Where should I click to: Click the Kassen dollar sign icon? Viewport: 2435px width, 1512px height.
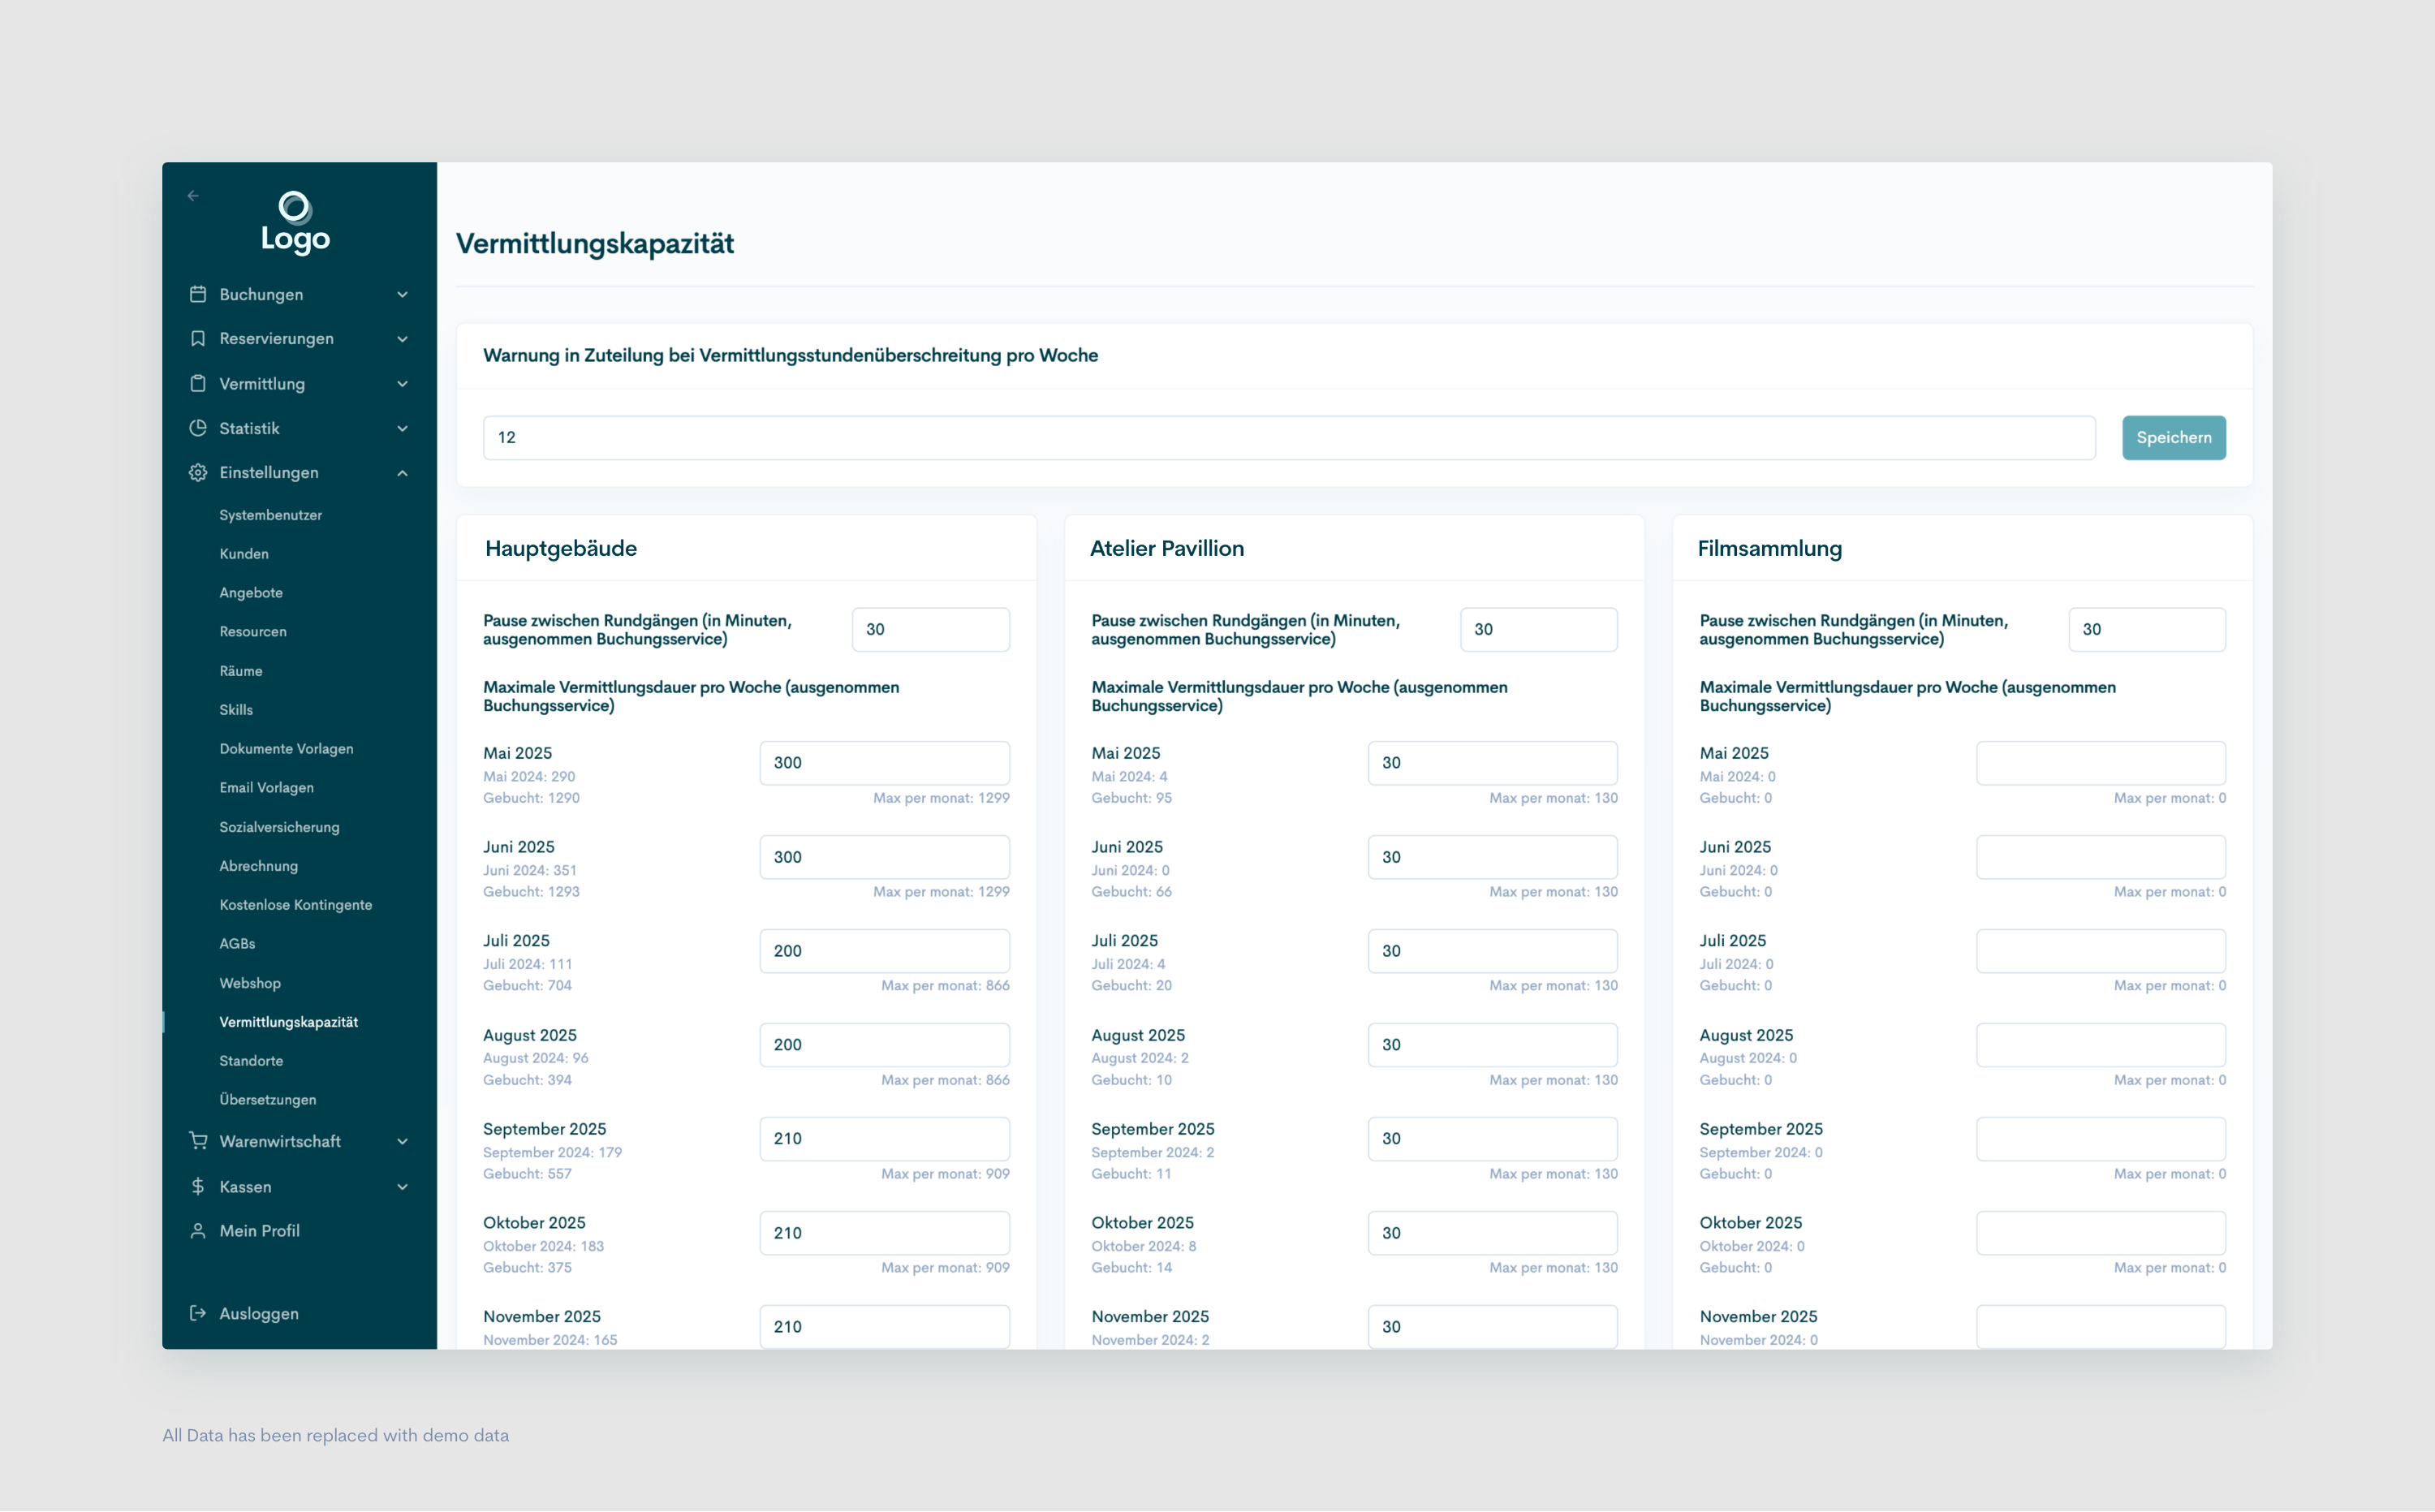[x=198, y=1186]
